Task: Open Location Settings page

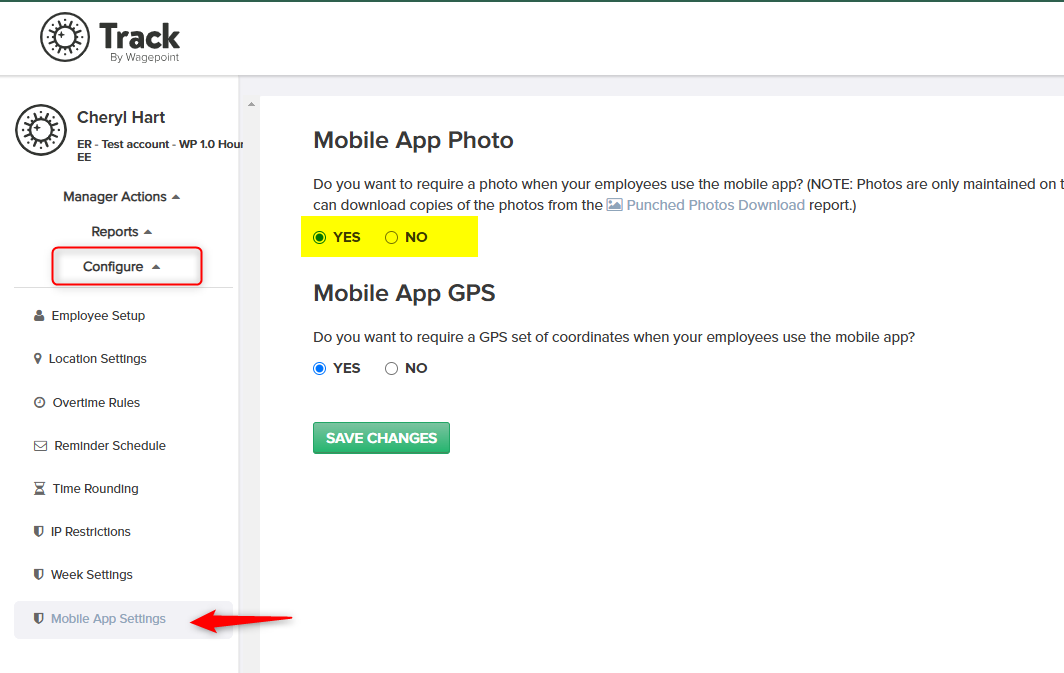Action: [98, 358]
